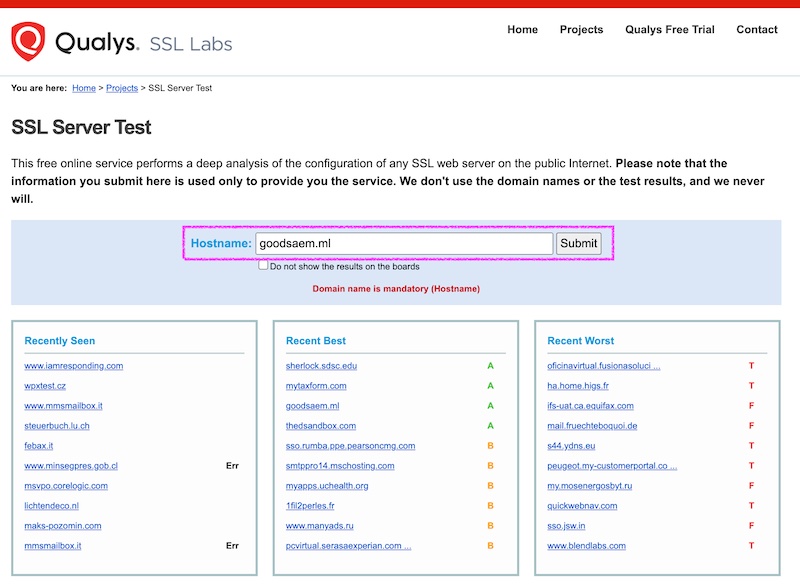The height and width of the screenshot is (588, 800).
Task: Click grade F beside ifs-uat.ca.equifax.com
Action: click(751, 406)
